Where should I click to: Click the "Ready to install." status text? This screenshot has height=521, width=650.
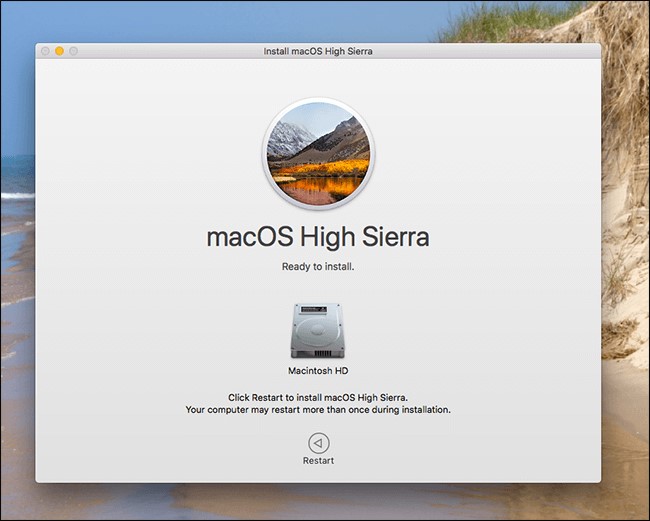pyautogui.click(x=318, y=267)
